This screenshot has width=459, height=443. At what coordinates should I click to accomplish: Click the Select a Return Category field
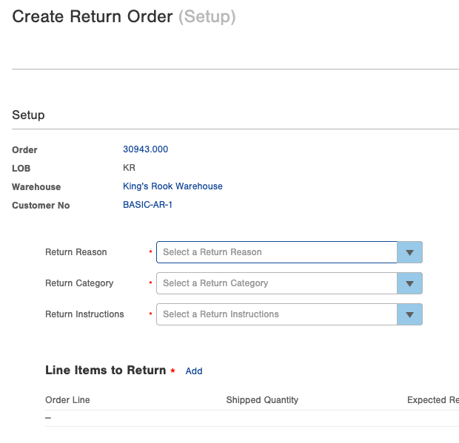[277, 283]
